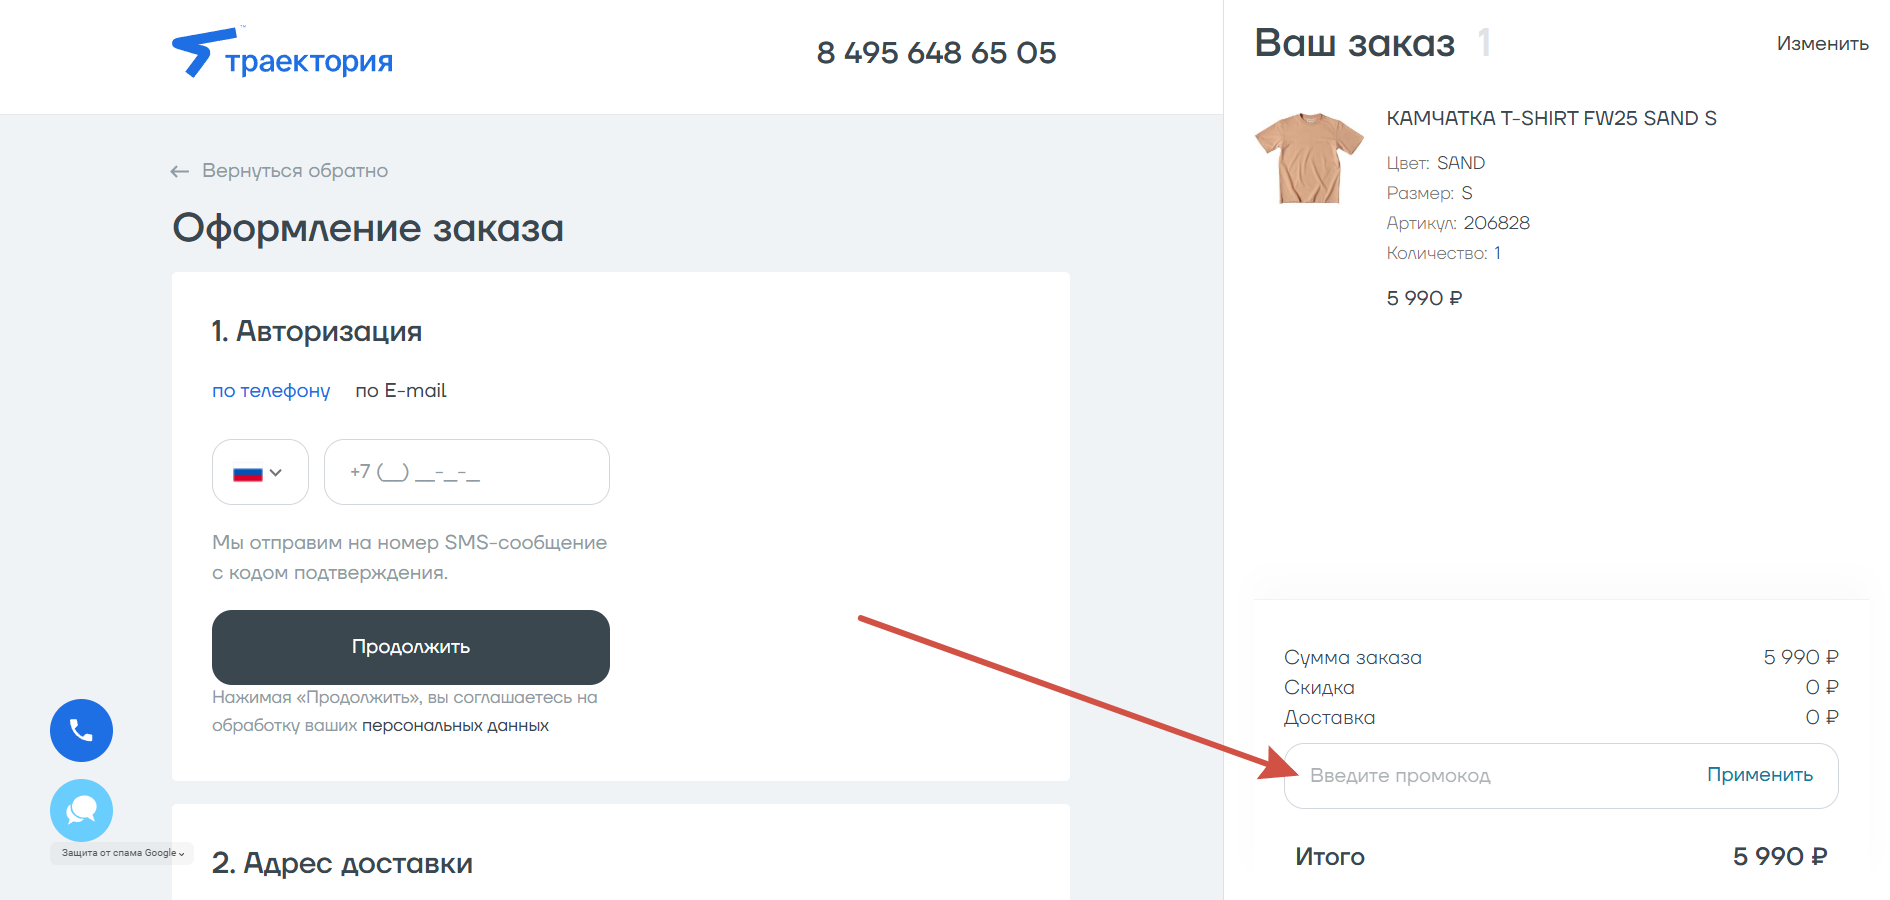Click the Сумма заказа row label
1890x900 pixels.
point(1353,658)
